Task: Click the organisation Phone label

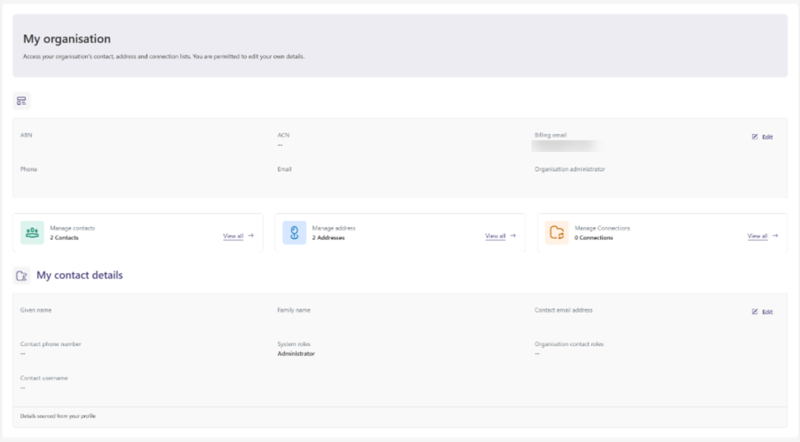Action: pos(29,169)
